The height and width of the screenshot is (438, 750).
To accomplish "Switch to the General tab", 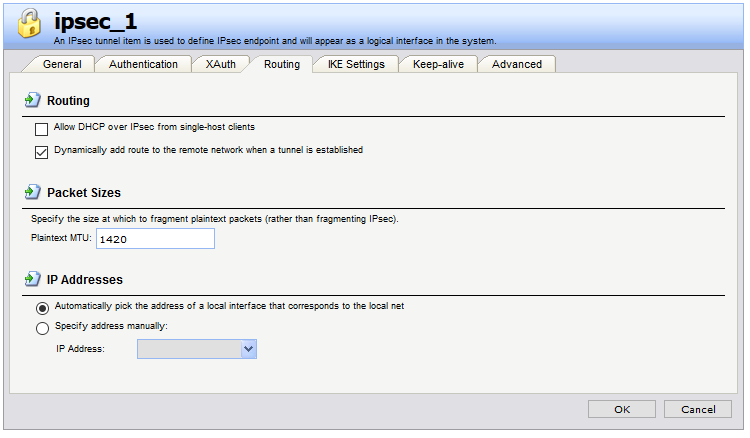I will click(x=62, y=64).
